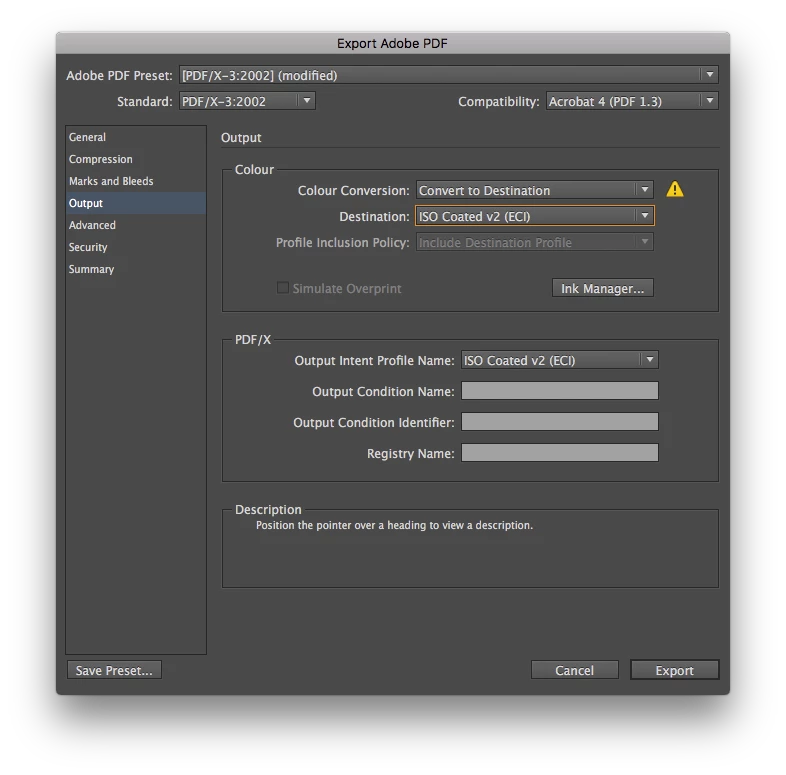
Task: Click the yellow warning icon beside Colour Conversion
Action: coord(675,189)
